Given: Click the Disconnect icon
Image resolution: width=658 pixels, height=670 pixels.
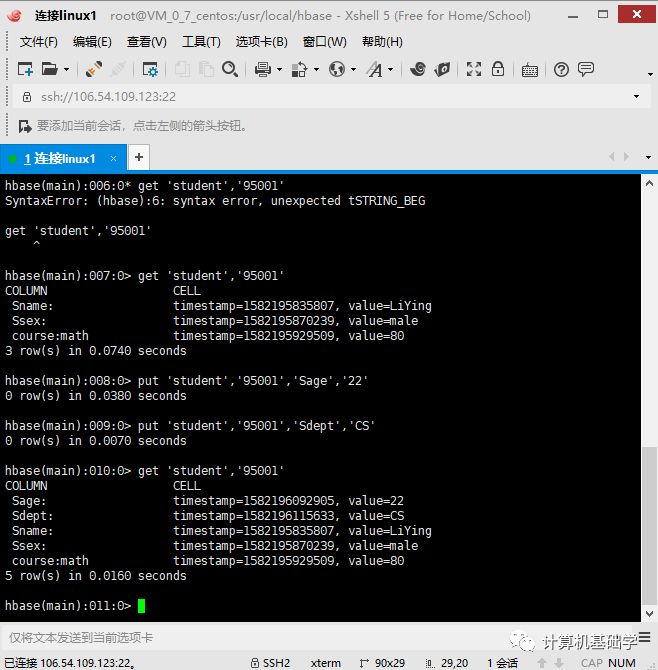Looking at the screenshot, I should click(x=118, y=69).
